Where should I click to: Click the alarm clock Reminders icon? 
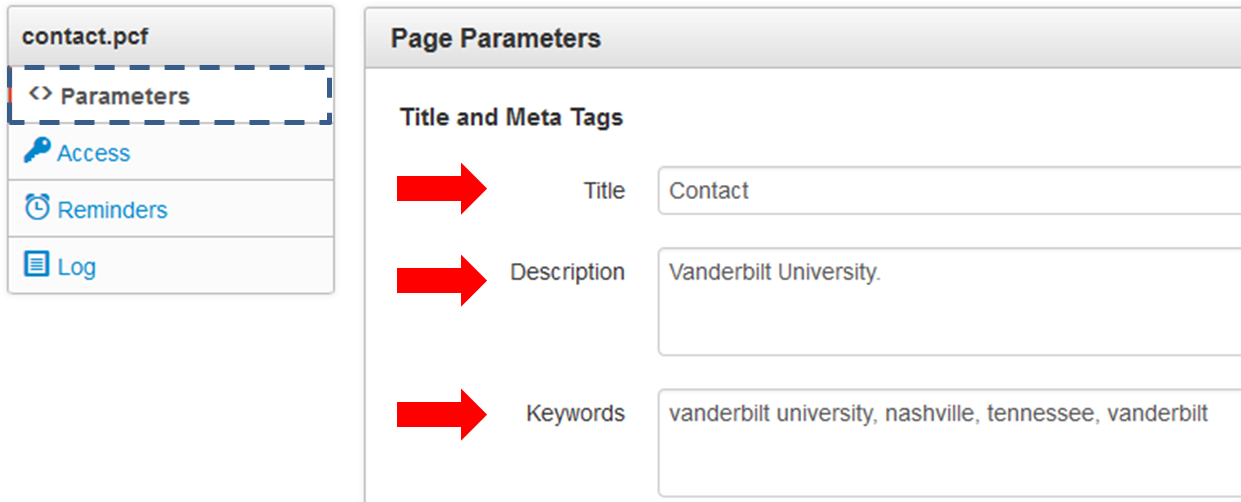point(37,208)
